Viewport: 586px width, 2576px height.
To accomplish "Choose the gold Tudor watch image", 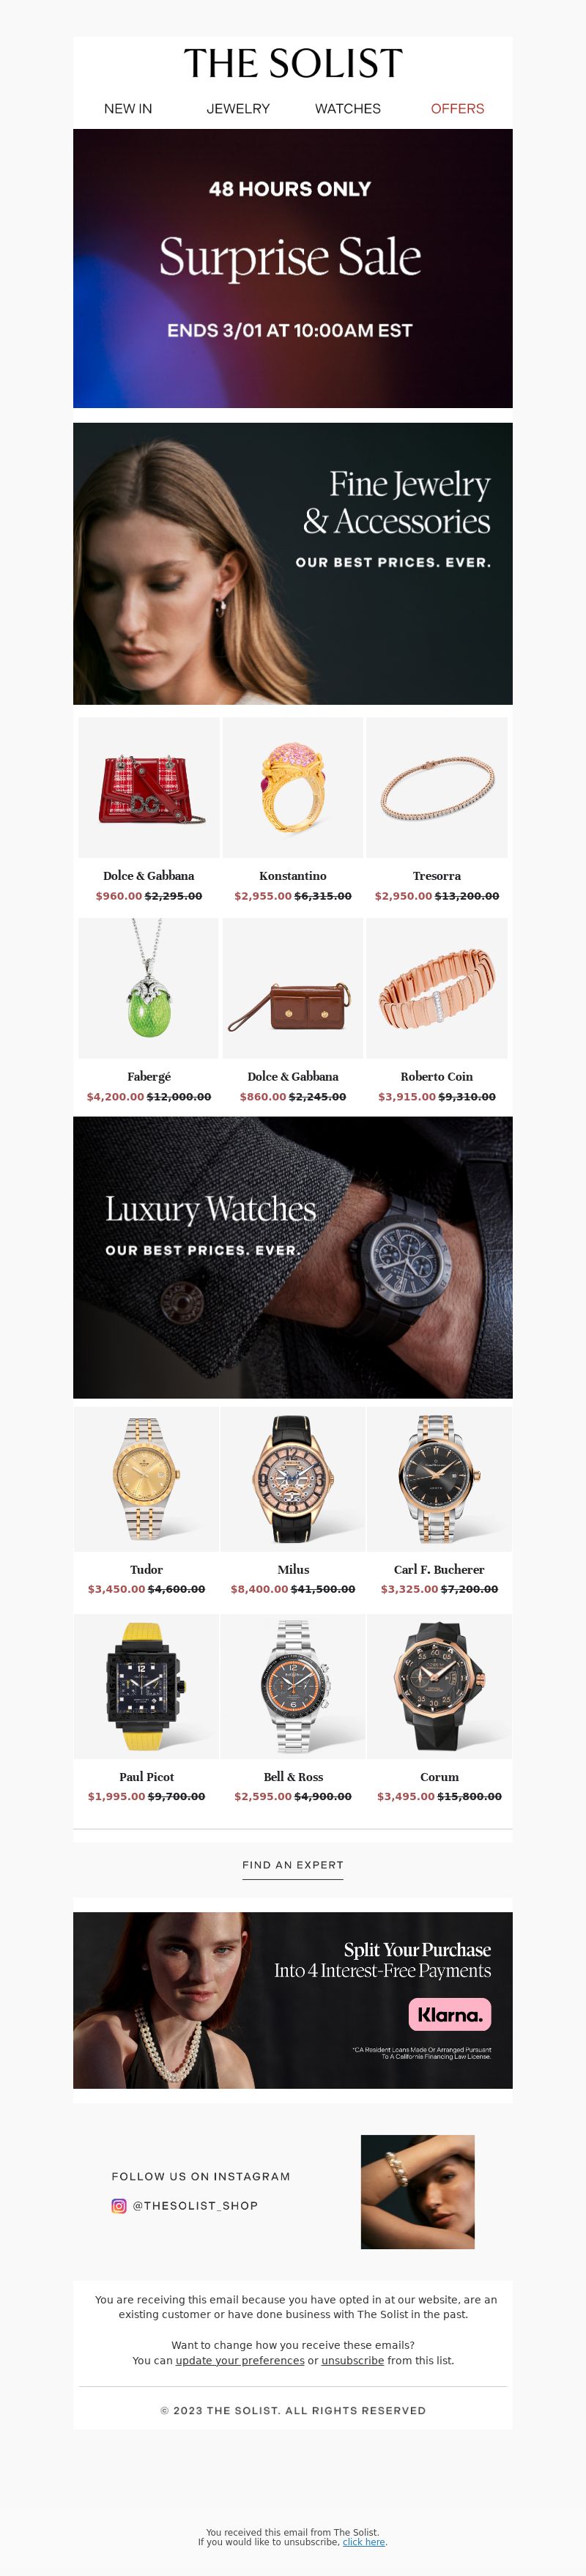I will pyautogui.click(x=146, y=1479).
